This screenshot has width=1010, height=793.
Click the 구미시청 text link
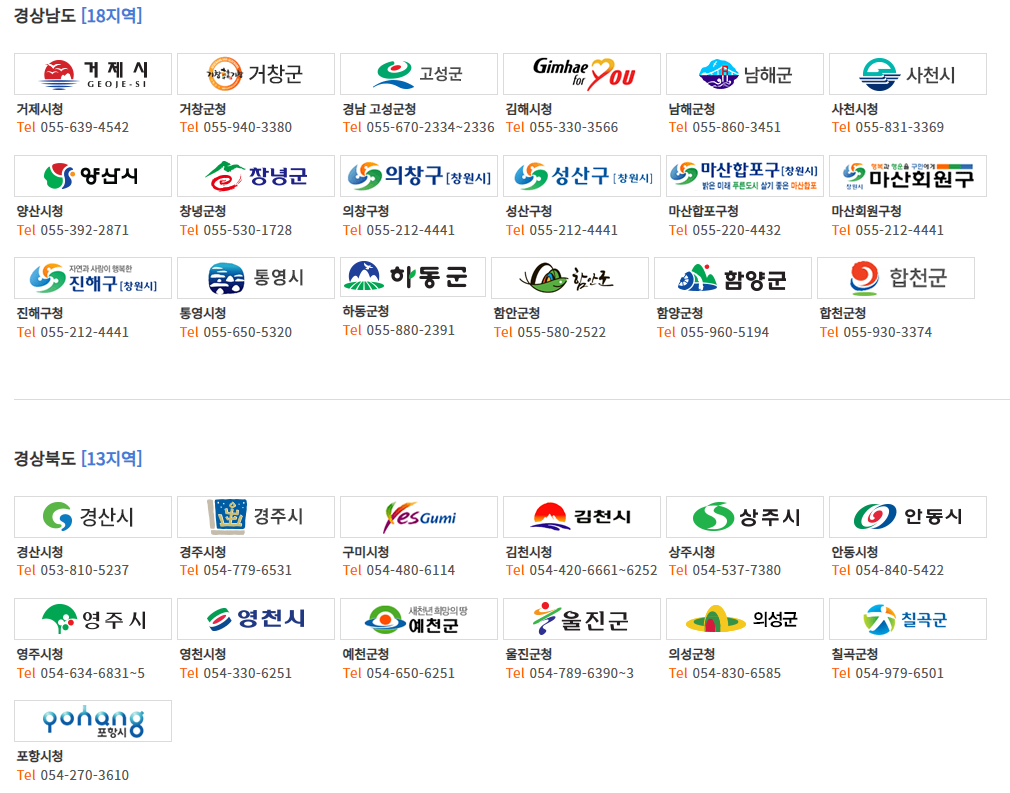pos(366,552)
